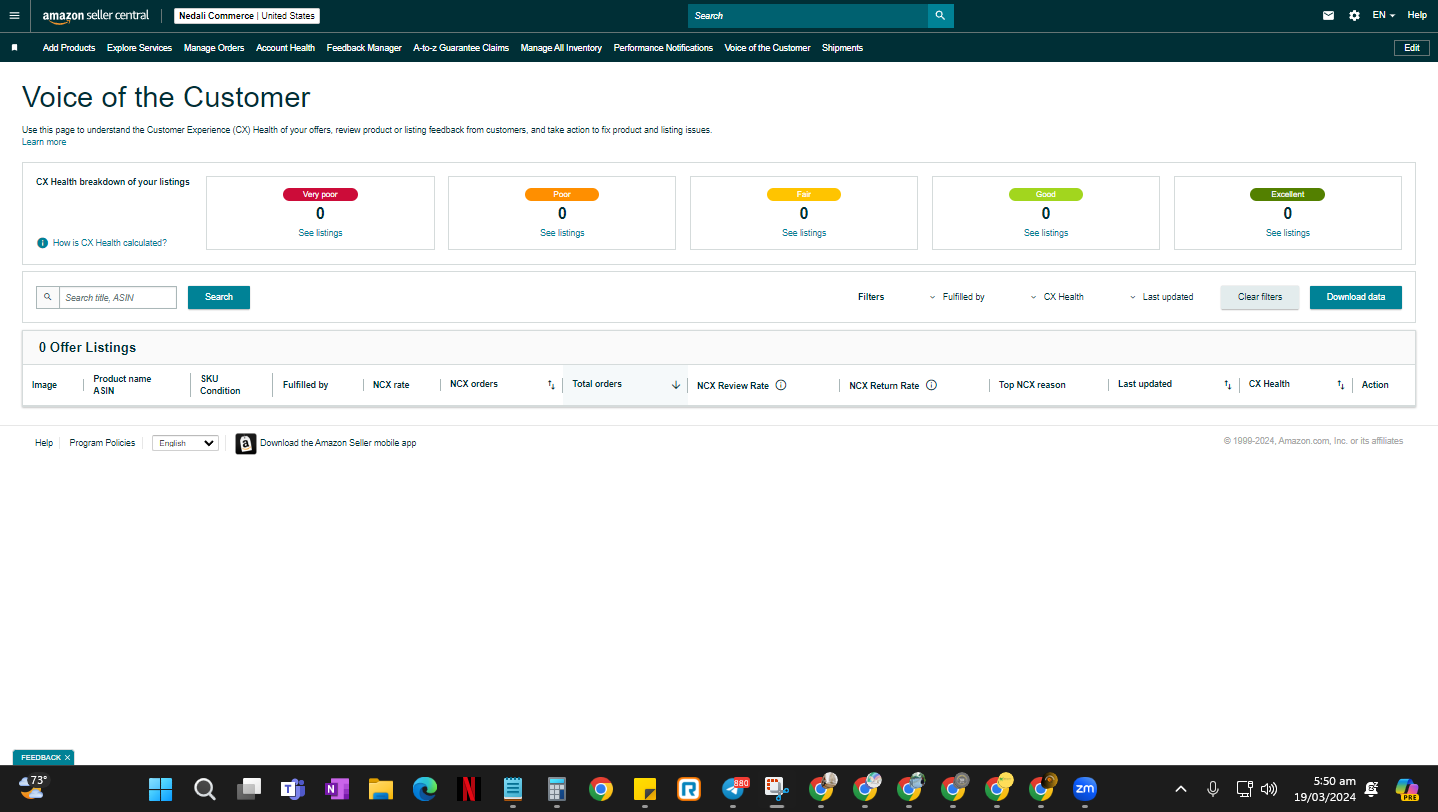The image size is (1438, 812).
Task: Click the Product name ASIN column header
Action: point(122,385)
